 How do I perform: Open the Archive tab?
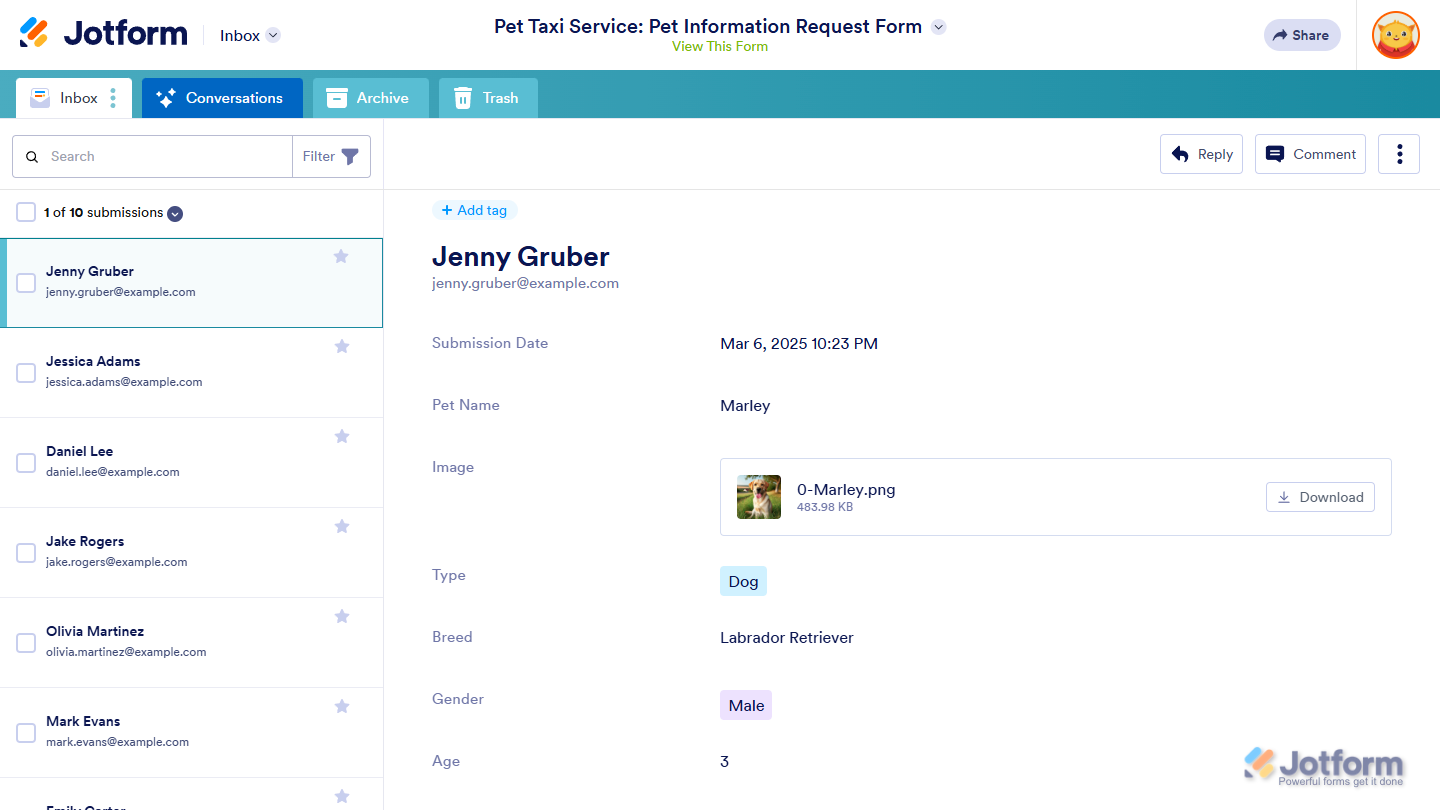coord(370,98)
